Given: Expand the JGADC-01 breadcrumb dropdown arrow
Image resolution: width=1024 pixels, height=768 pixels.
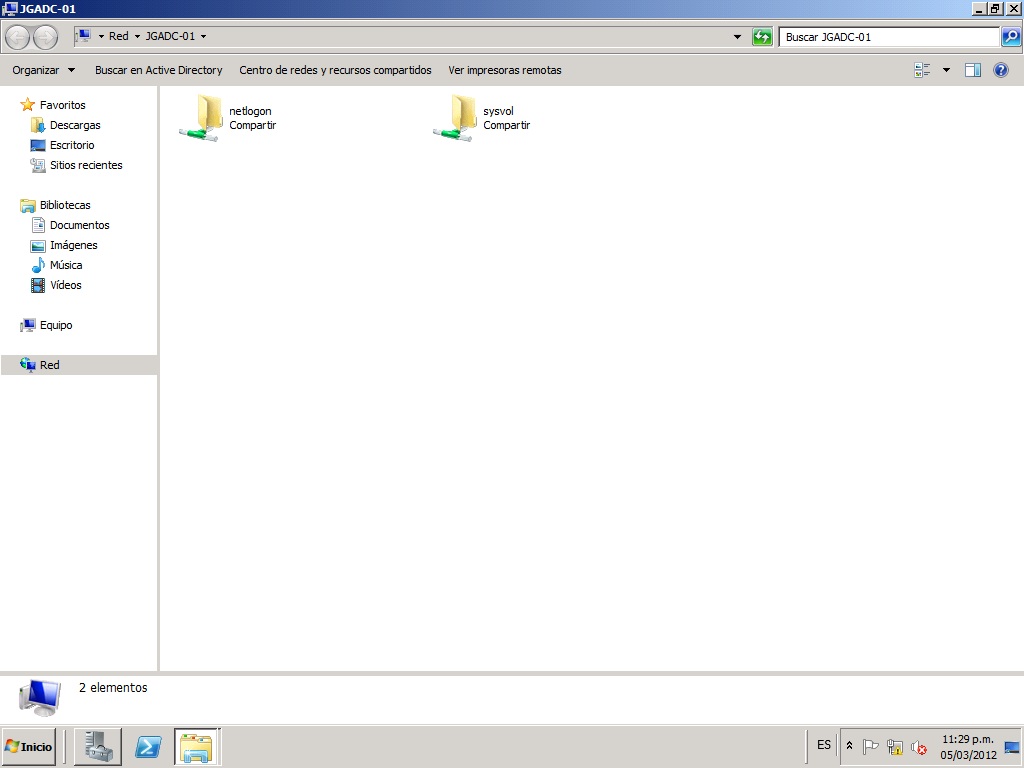Looking at the screenshot, I should click(x=203, y=37).
